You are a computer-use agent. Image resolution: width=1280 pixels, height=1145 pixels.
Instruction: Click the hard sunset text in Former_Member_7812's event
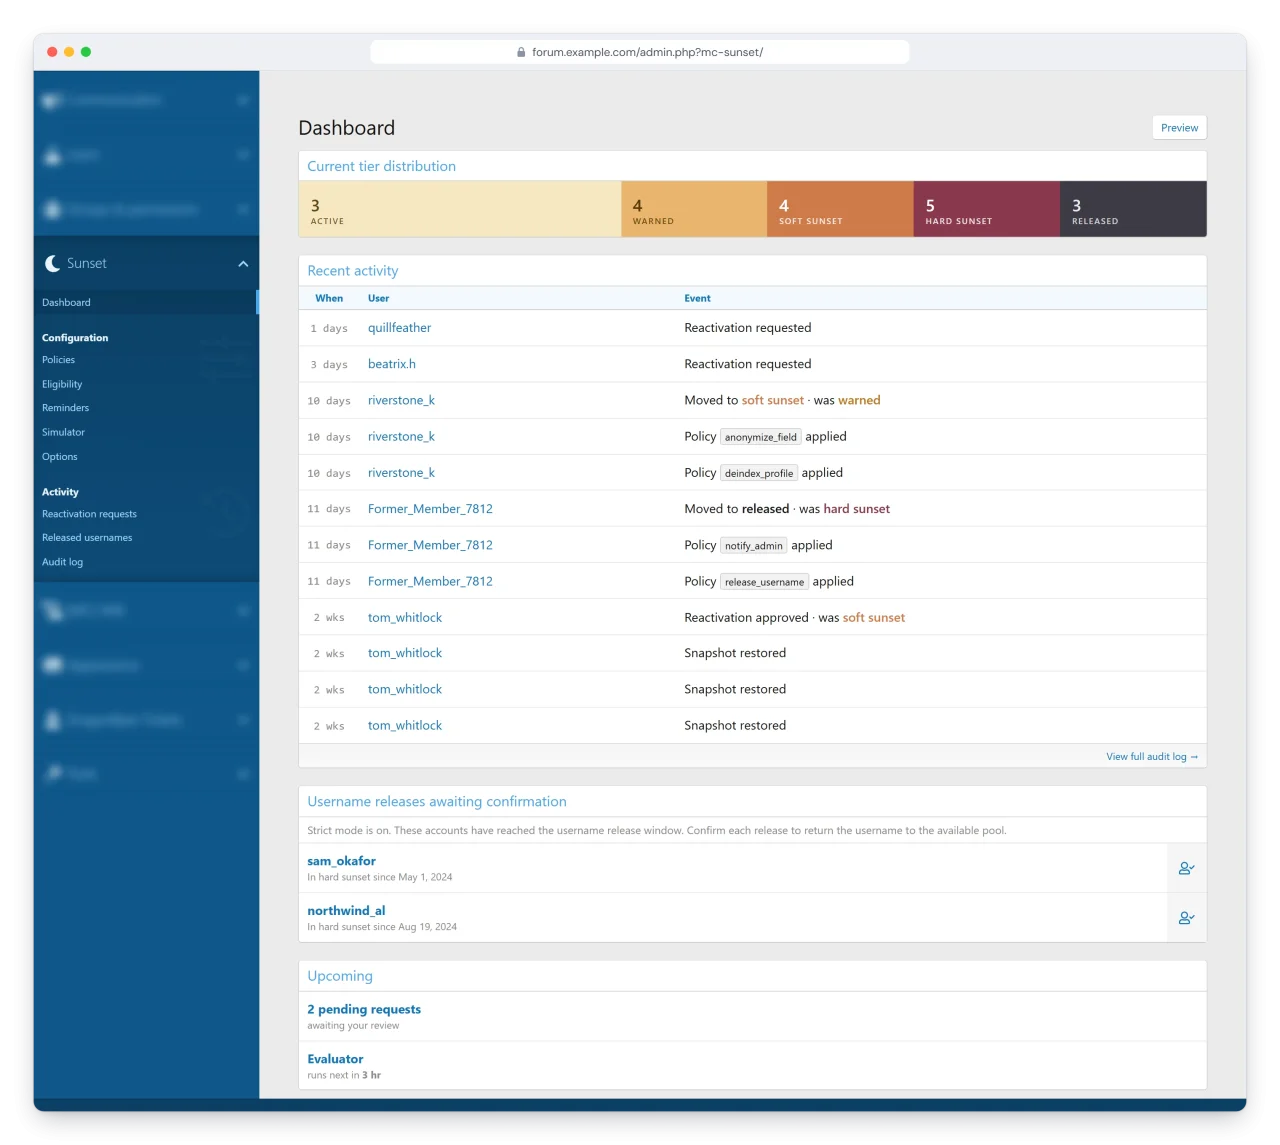(x=857, y=509)
